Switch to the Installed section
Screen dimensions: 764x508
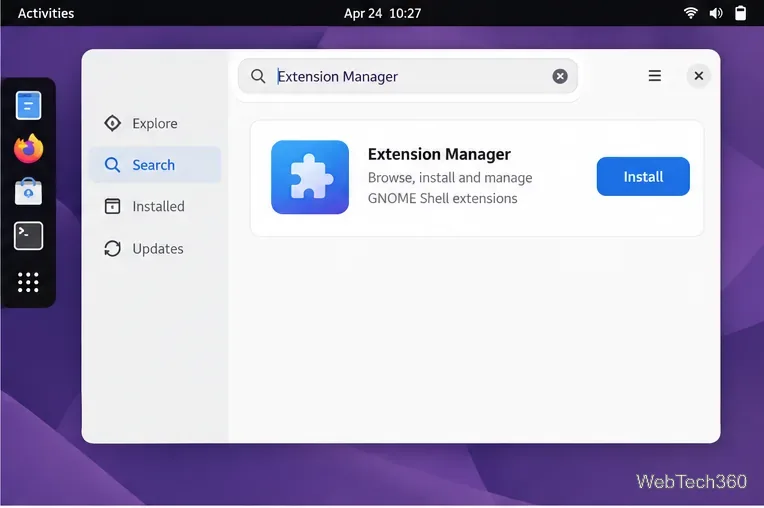tap(155, 207)
